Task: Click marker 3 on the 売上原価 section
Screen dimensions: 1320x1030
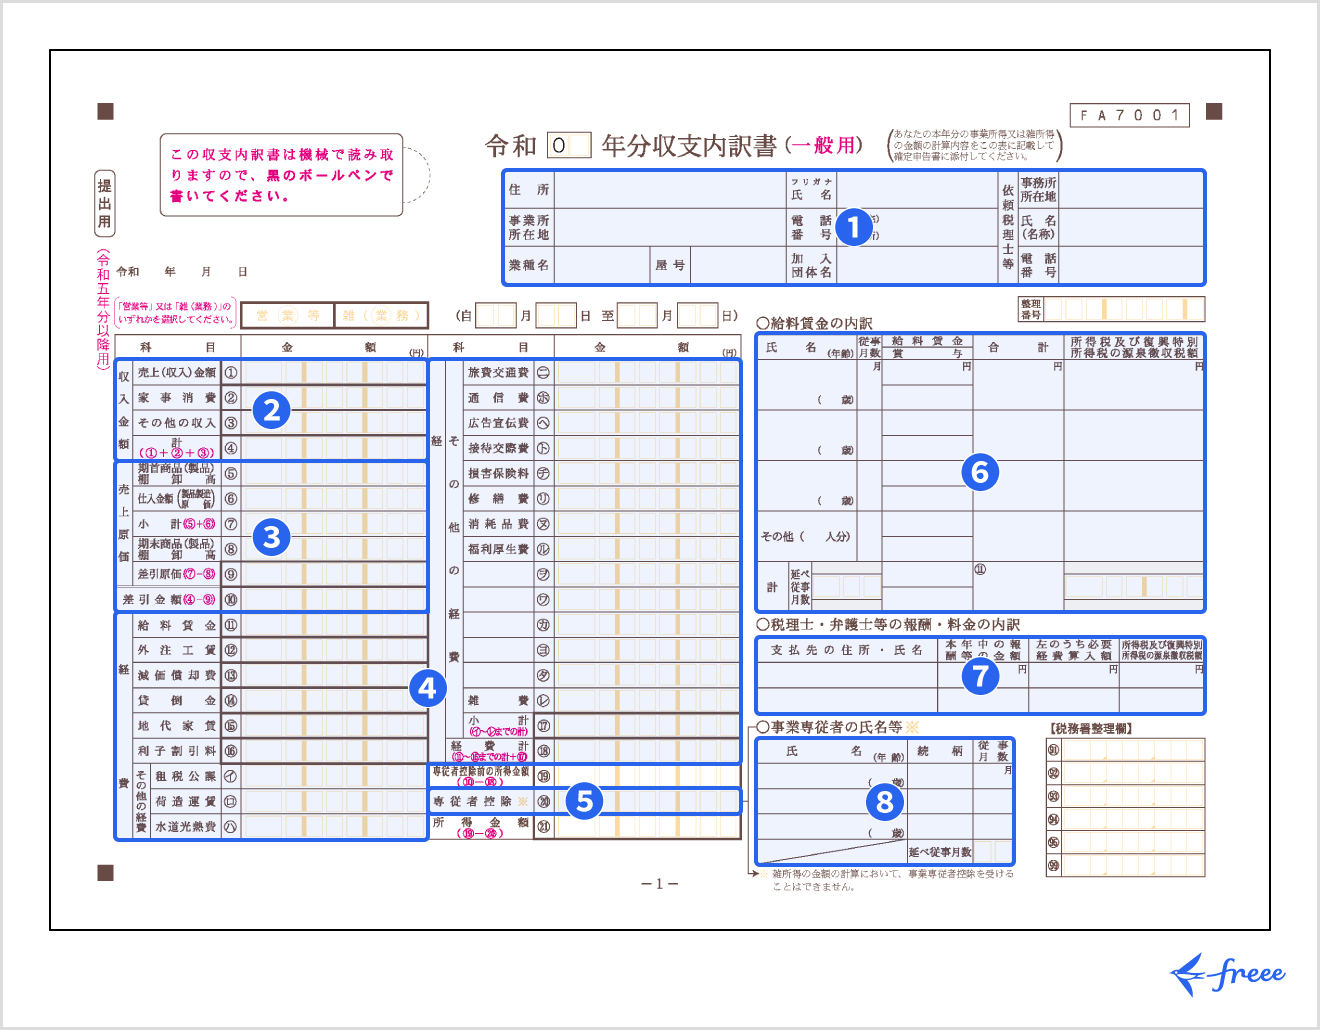Action: 271,537
